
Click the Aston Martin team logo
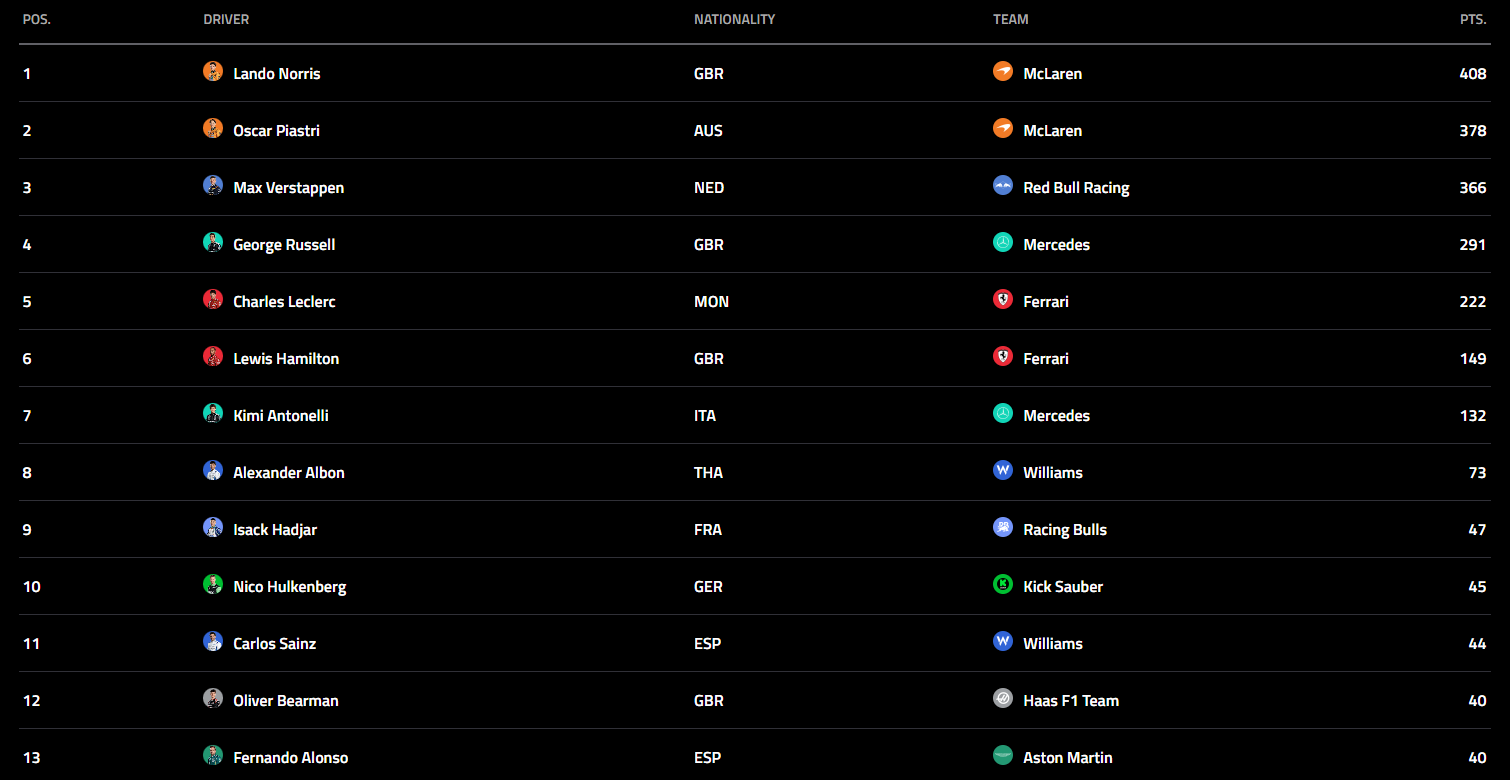click(1003, 756)
